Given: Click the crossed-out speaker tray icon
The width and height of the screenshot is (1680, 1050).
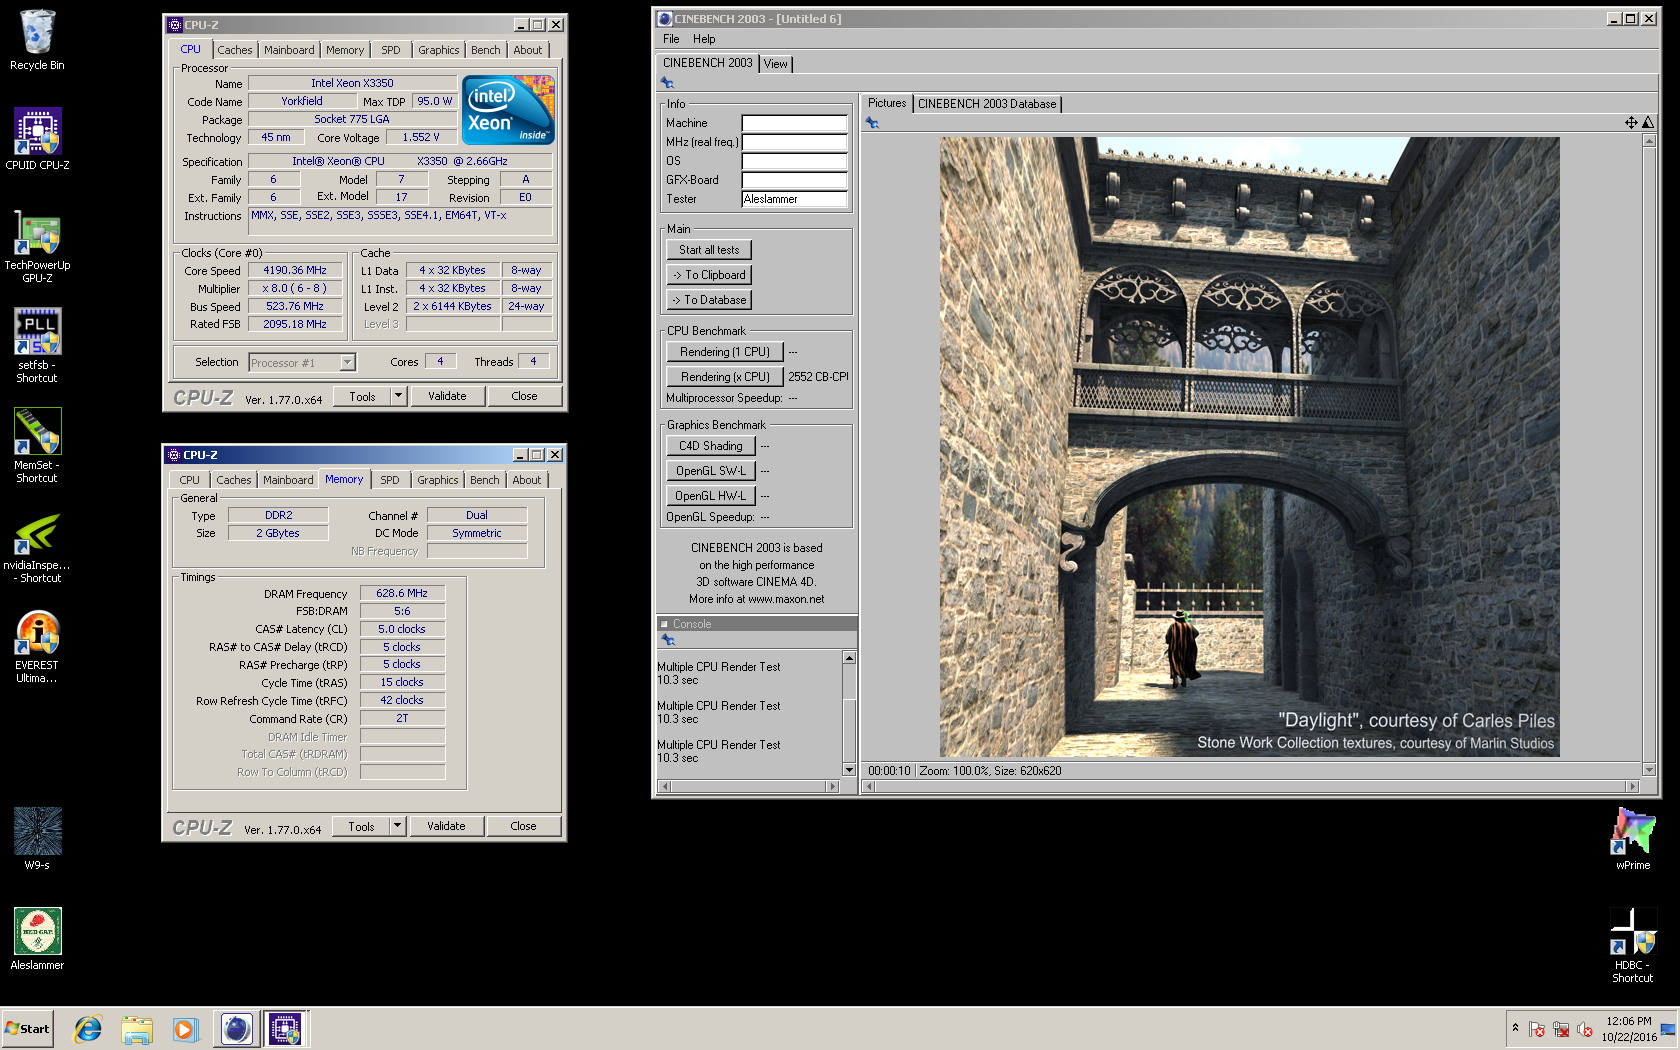Looking at the screenshot, I should tap(1585, 1029).
